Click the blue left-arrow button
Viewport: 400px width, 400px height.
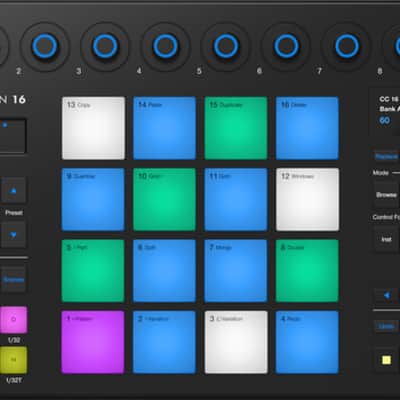tap(386, 295)
